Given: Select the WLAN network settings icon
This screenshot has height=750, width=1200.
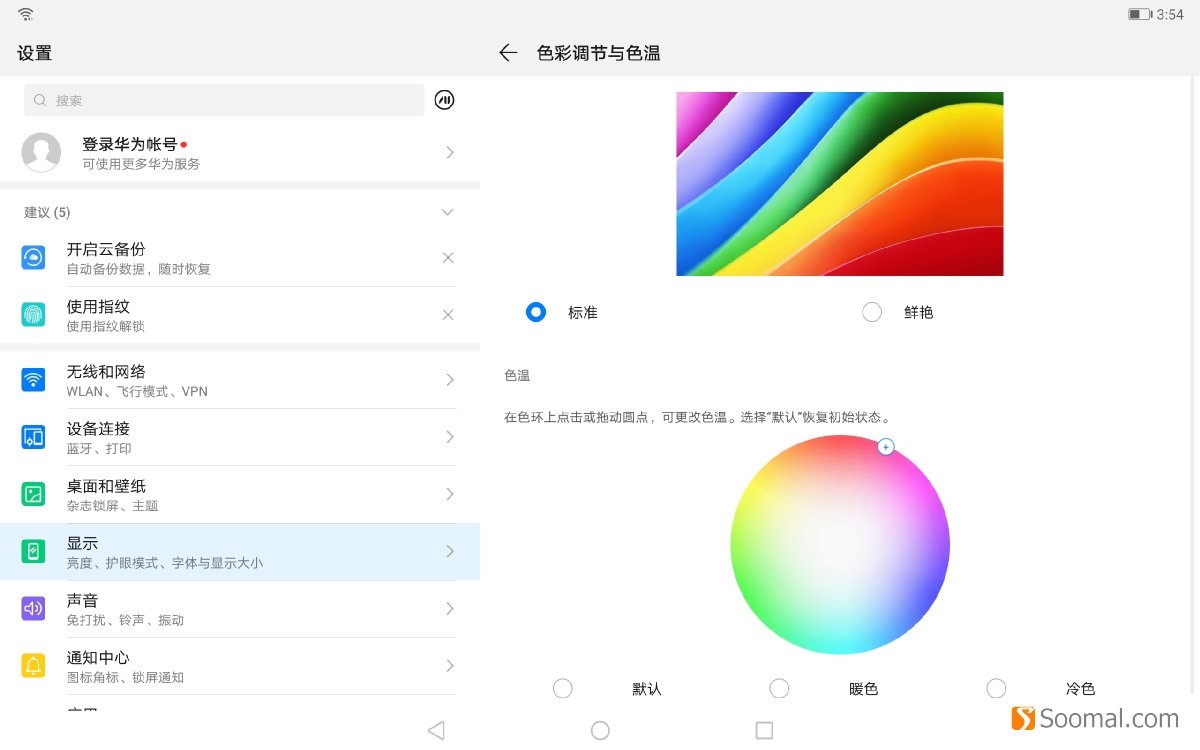Looking at the screenshot, I should tap(33, 380).
